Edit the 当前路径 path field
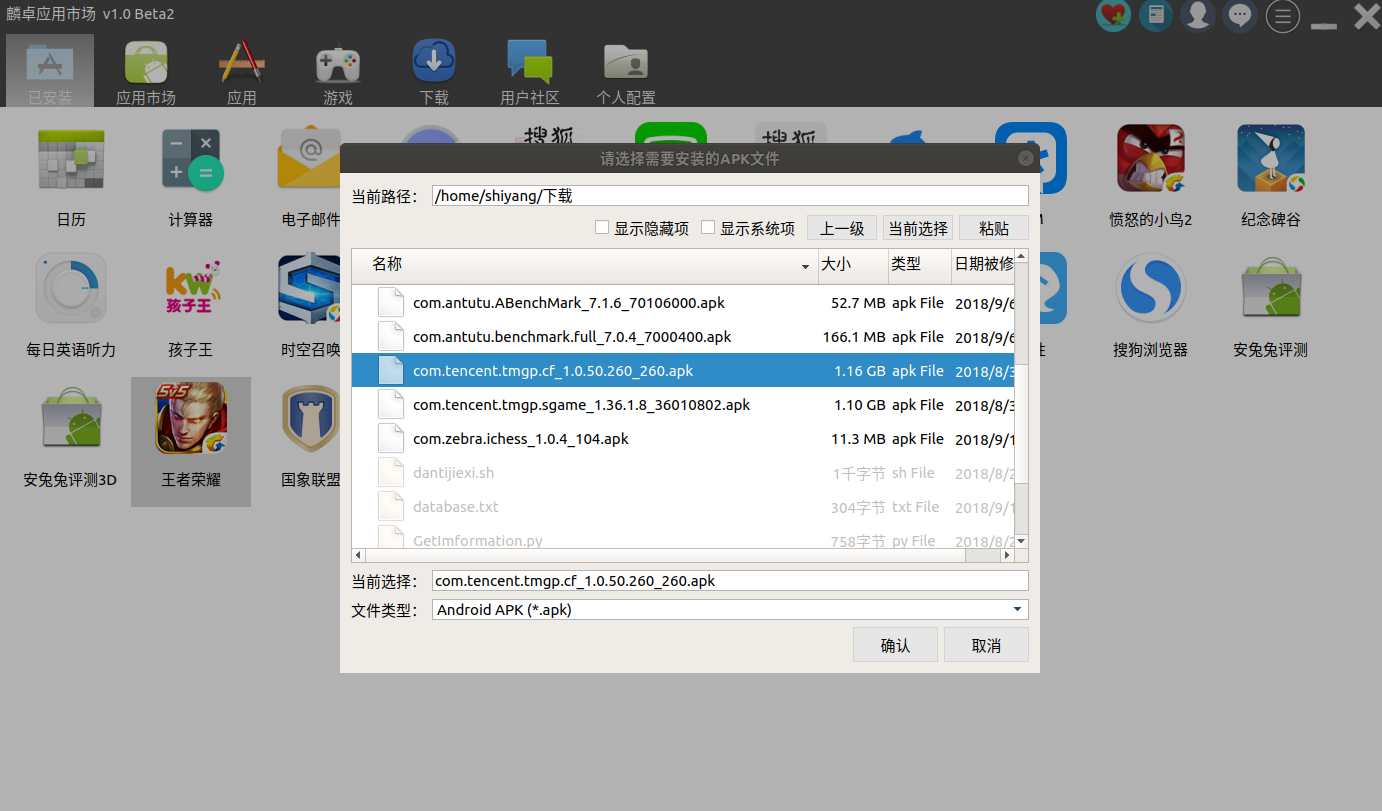The height and width of the screenshot is (811, 1382). click(x=730, y=196)
